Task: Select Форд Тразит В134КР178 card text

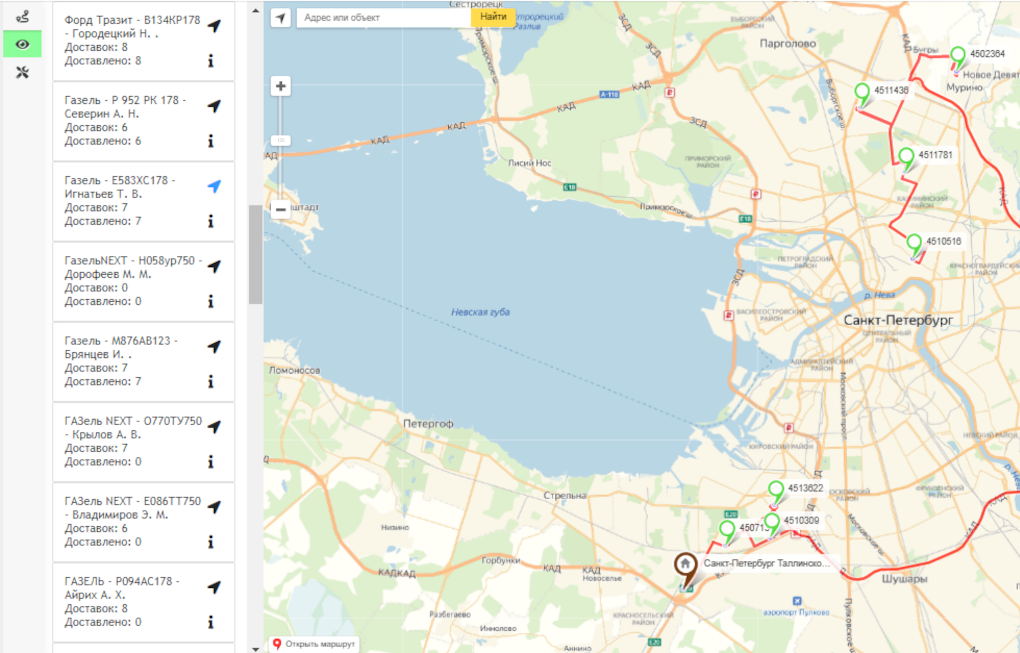Action: (x=133, y=40)
